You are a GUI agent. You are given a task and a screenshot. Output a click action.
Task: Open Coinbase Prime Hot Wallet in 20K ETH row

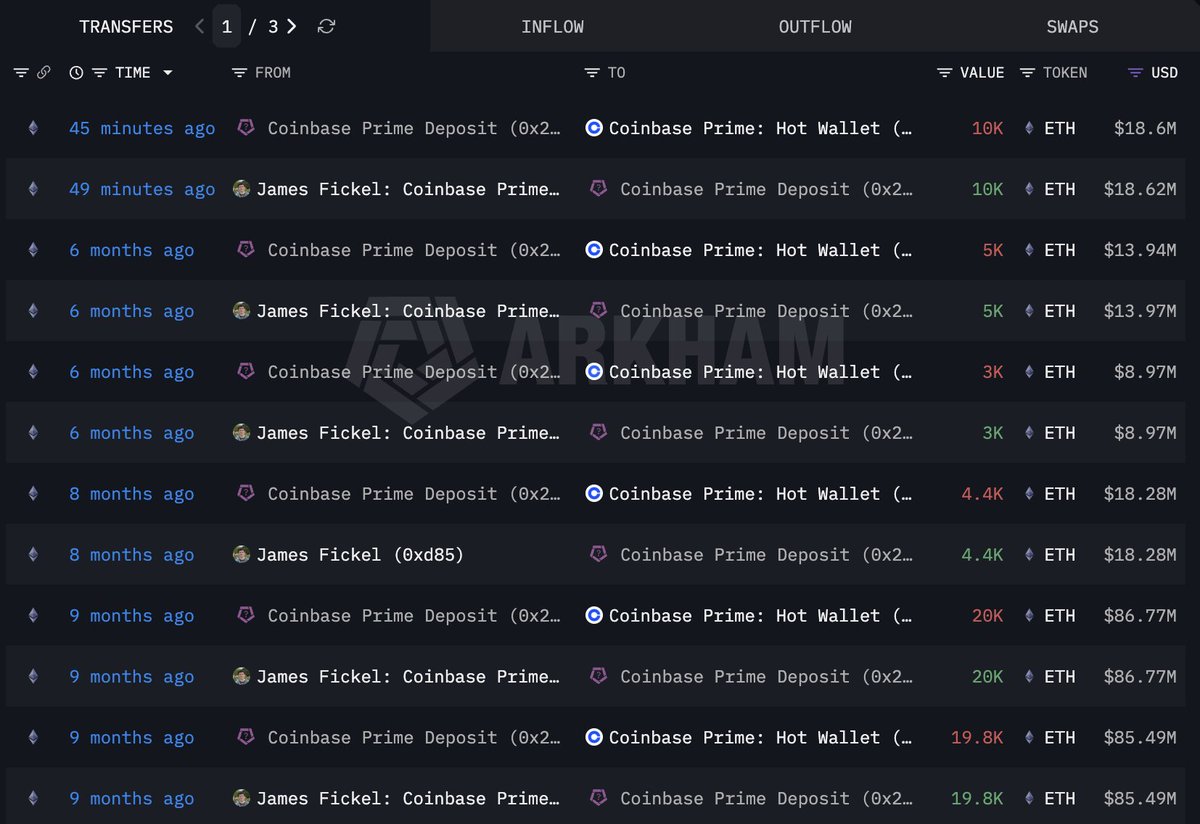(x=760, y=616)
